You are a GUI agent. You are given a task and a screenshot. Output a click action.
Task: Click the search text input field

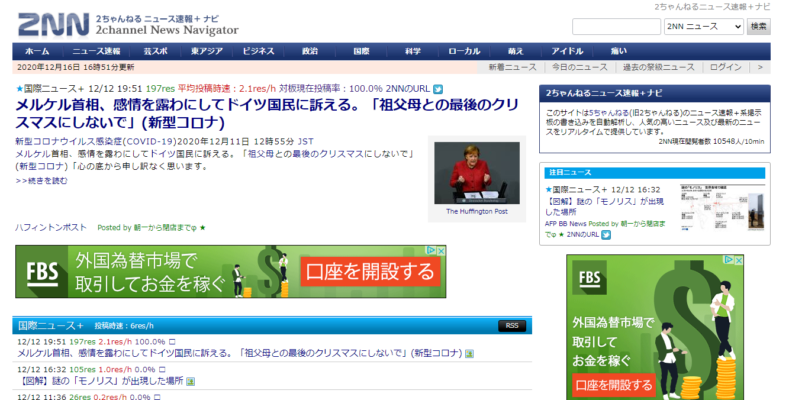[616, 27]
